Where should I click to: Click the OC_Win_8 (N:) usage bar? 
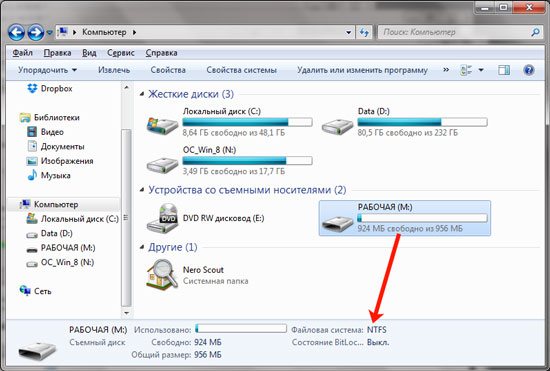coord(247,161)
